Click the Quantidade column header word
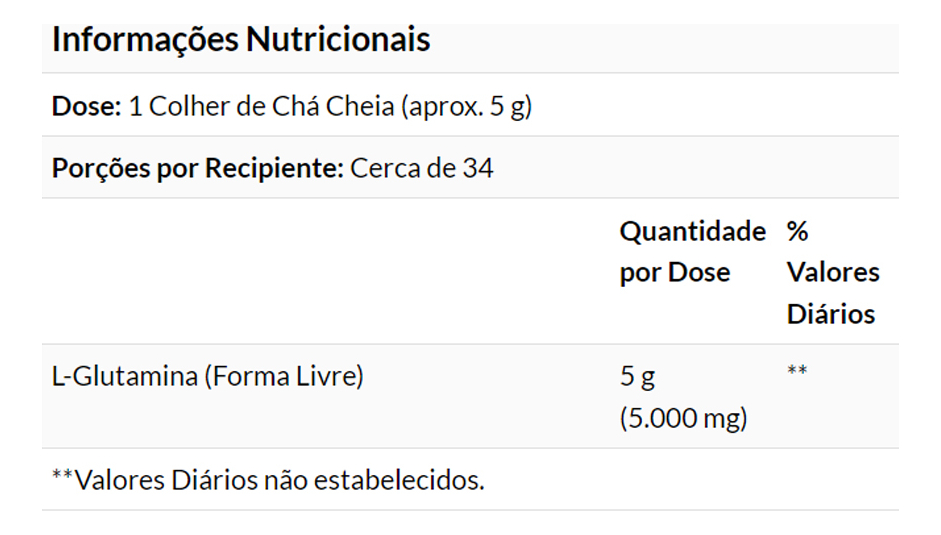The image size is (941, 535). [692, 232]
